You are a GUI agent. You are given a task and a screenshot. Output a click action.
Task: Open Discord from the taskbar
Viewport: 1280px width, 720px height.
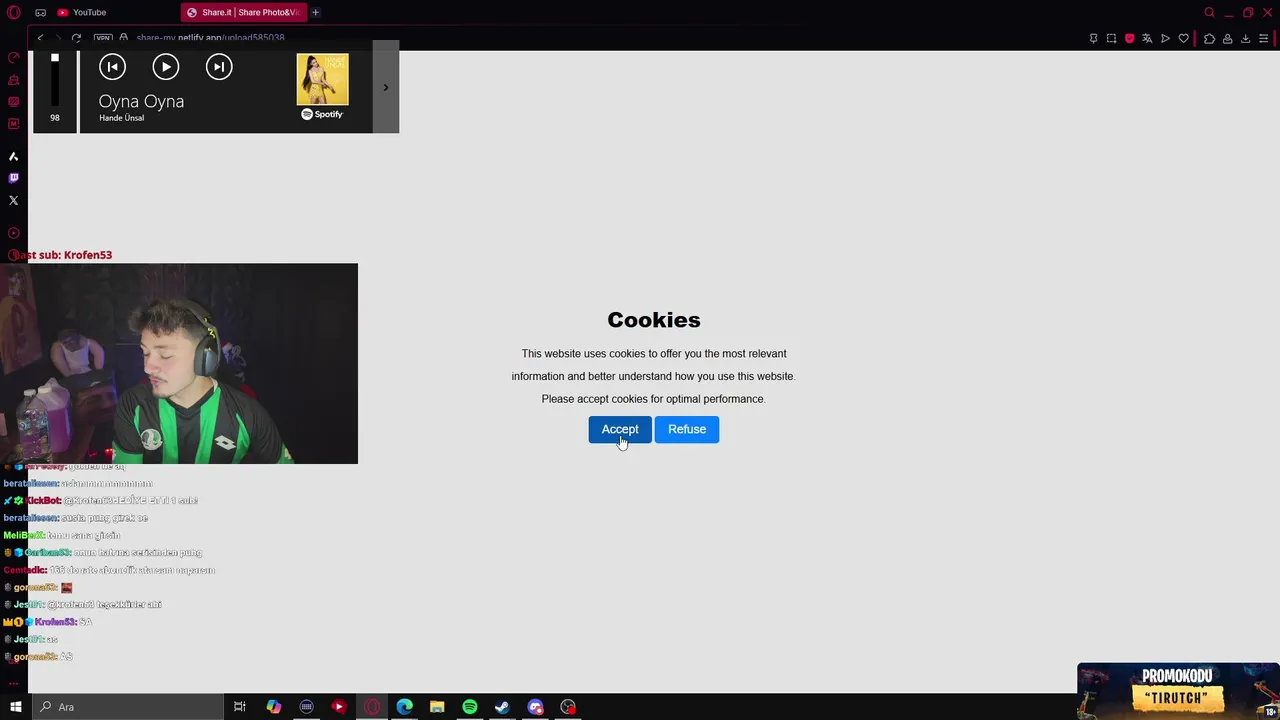[x=535, y=707]
